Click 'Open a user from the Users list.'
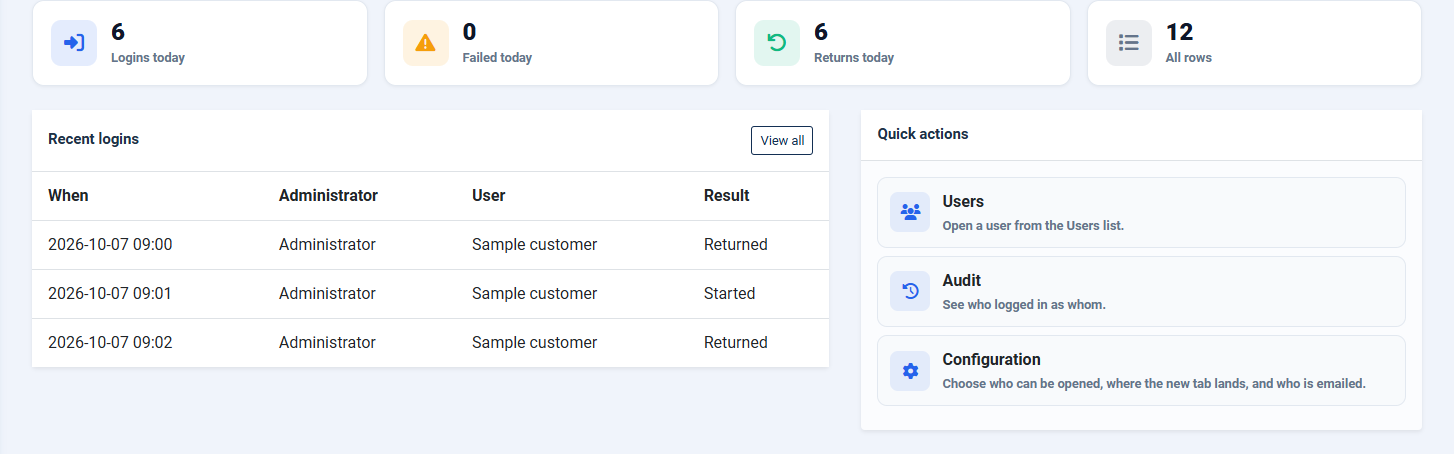This screenshot has width=1454, height=454. point(1033,226)
